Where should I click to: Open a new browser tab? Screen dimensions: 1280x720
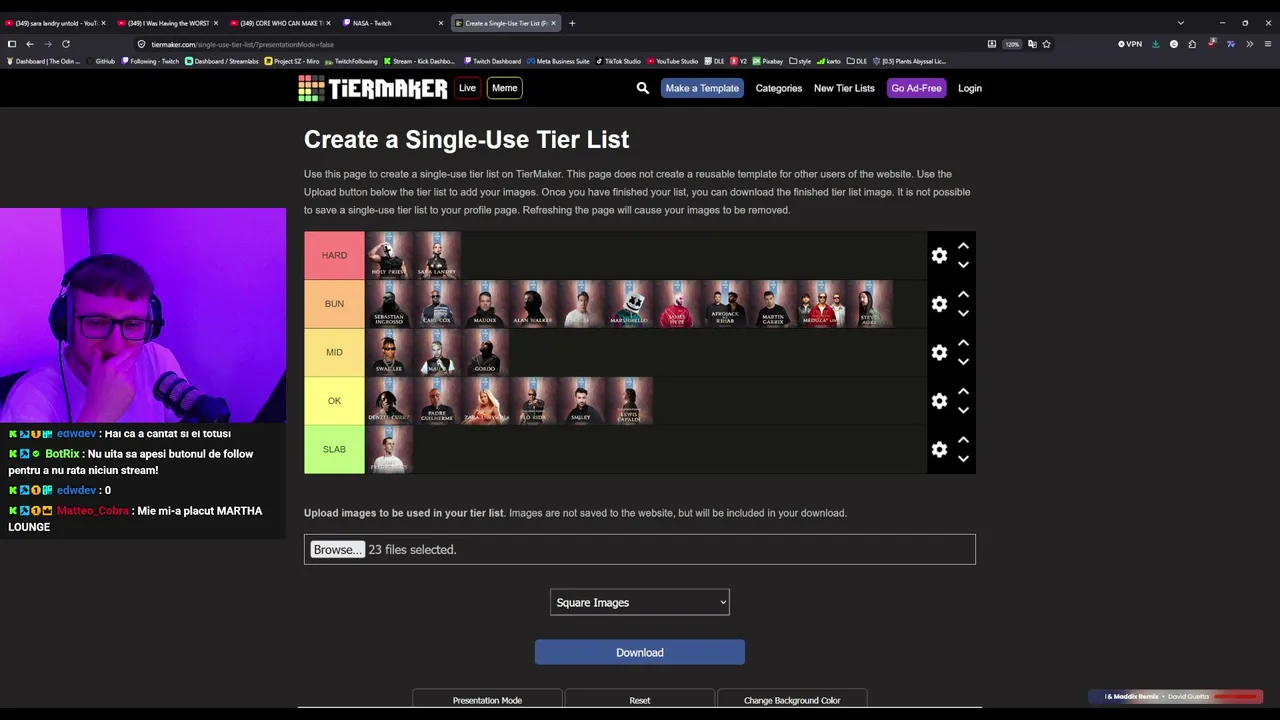tap(572, 23)
